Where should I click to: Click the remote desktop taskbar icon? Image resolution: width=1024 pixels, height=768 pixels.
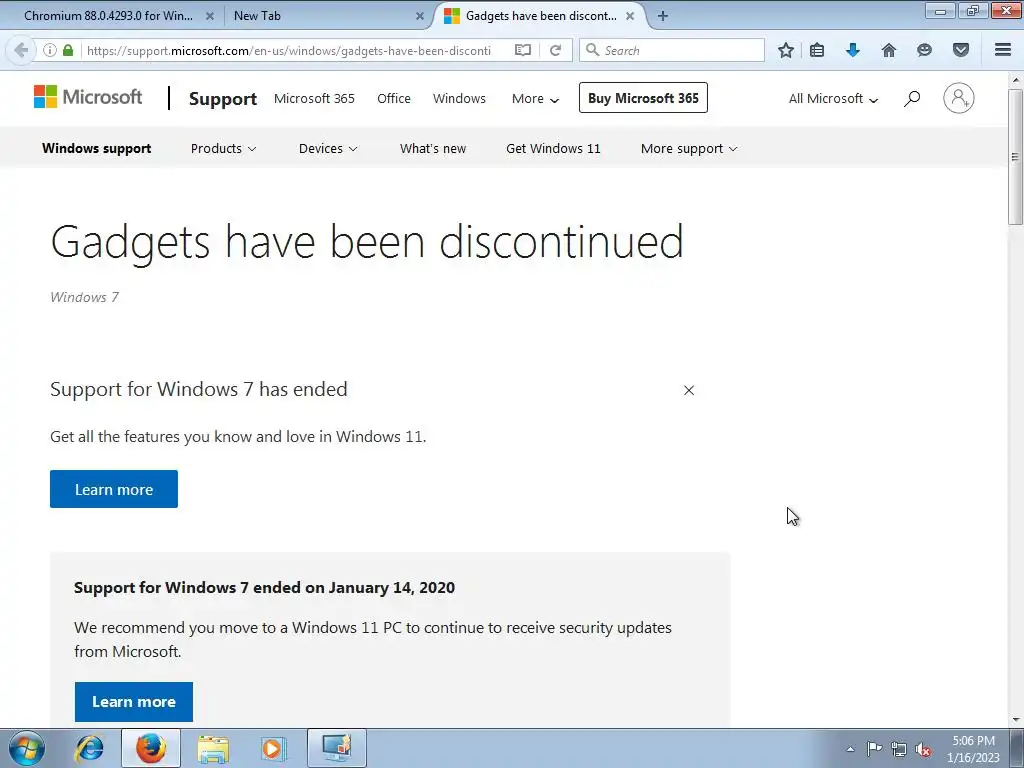[x=337, y=748]
